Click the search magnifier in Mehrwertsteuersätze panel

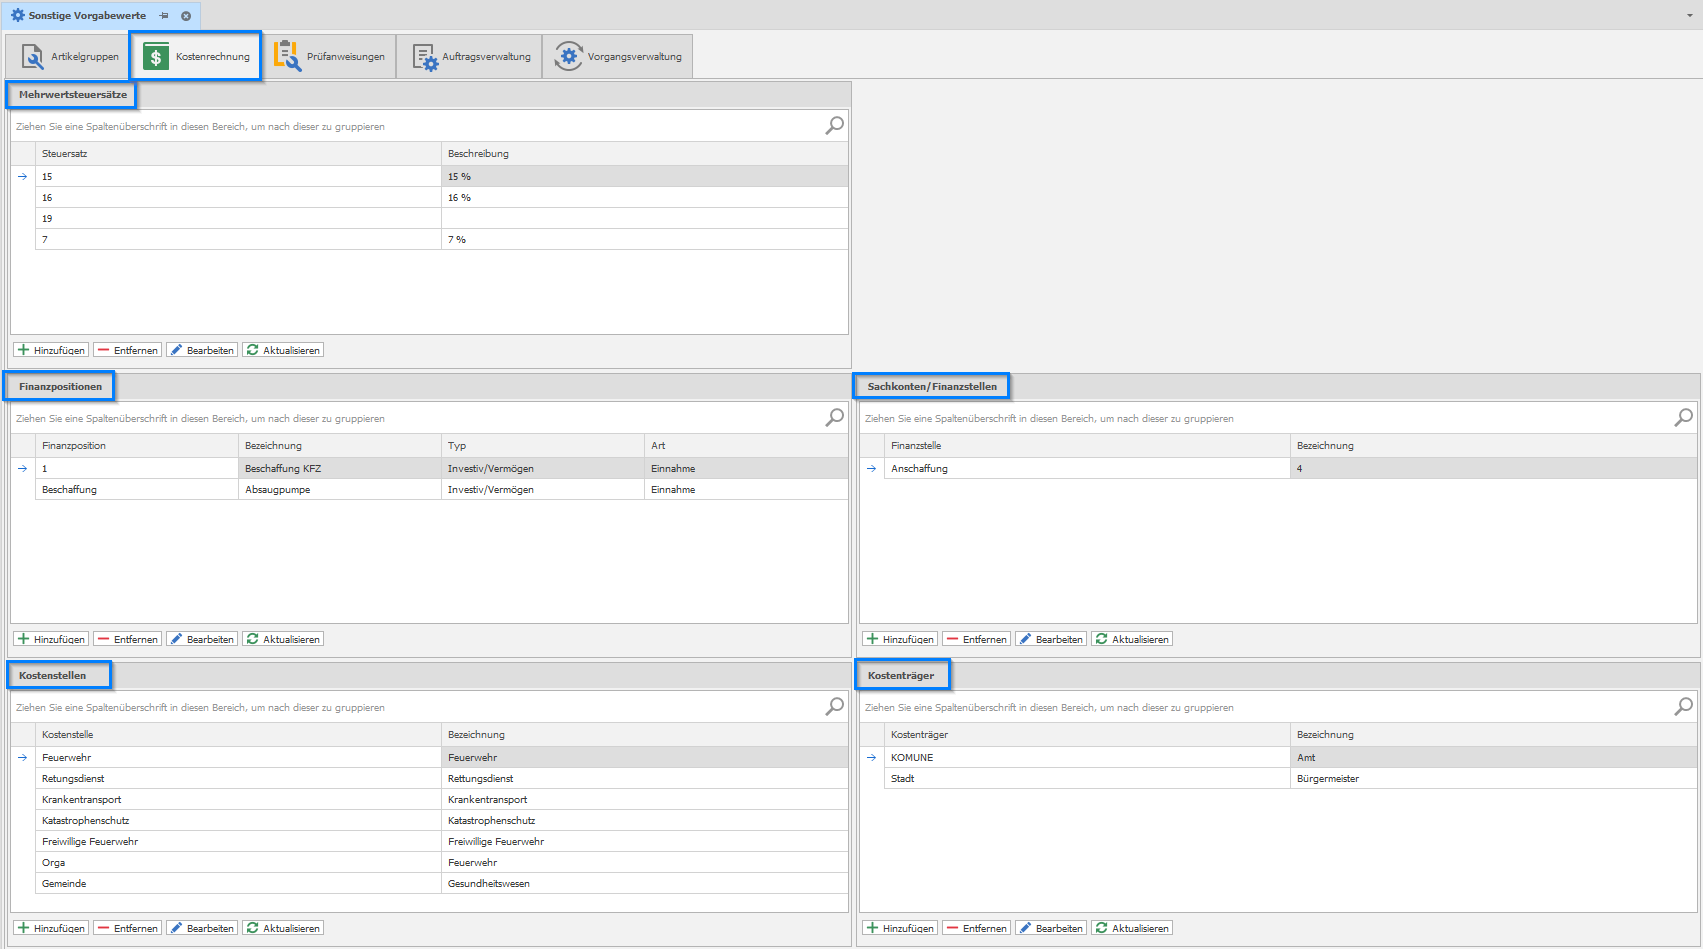click(834, 125)
